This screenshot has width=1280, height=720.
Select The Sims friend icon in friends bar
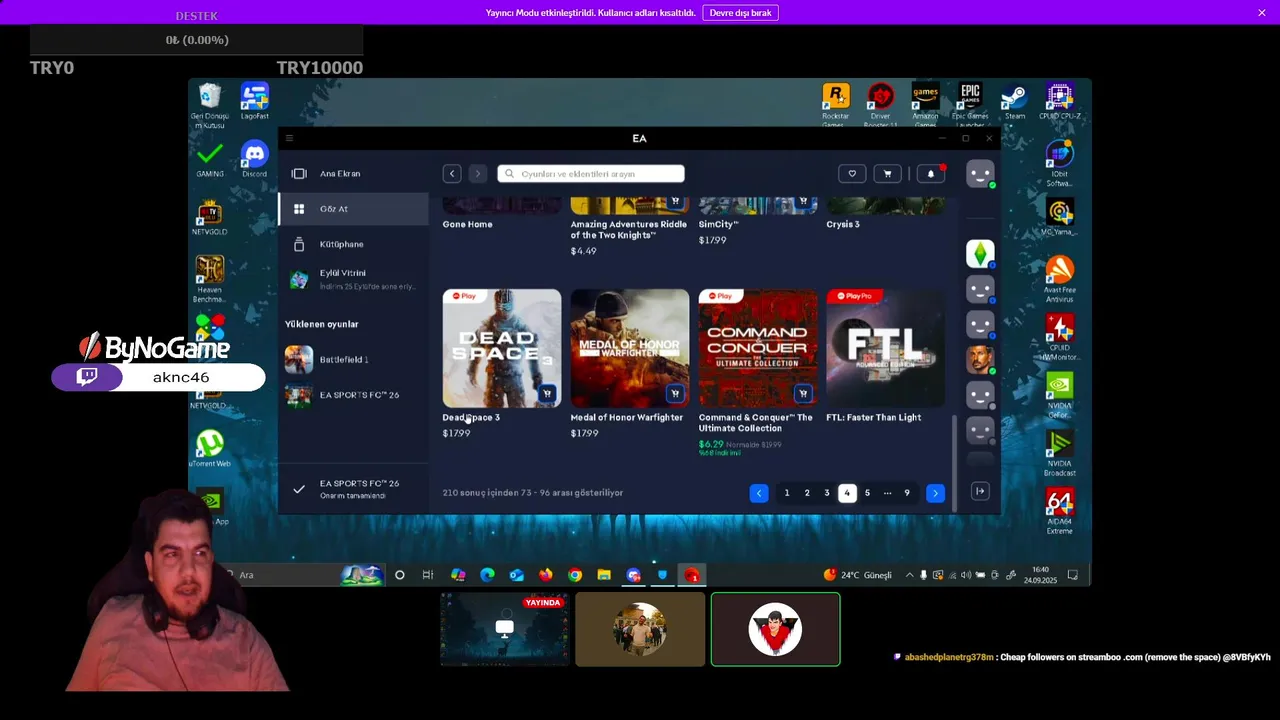coord(980,254)
